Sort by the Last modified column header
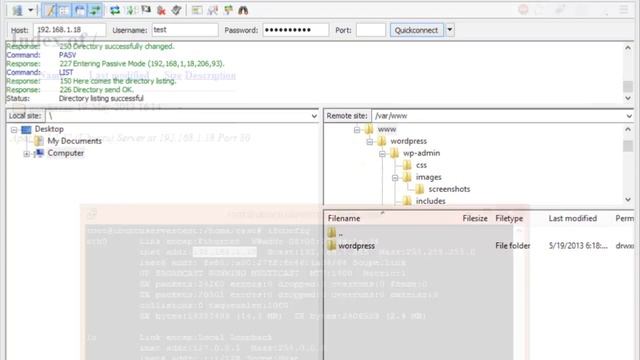This screenshot has height=360, width=640. coord(572,218)
